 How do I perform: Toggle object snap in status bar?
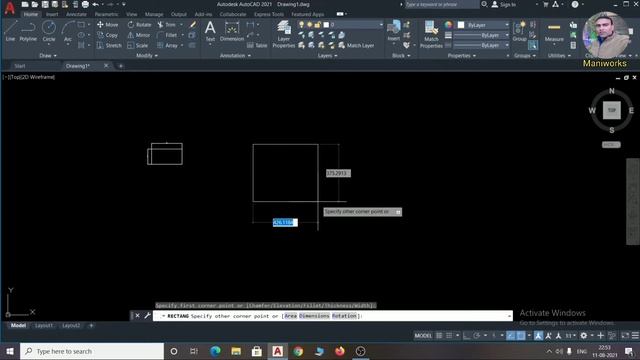coord(521,336)
